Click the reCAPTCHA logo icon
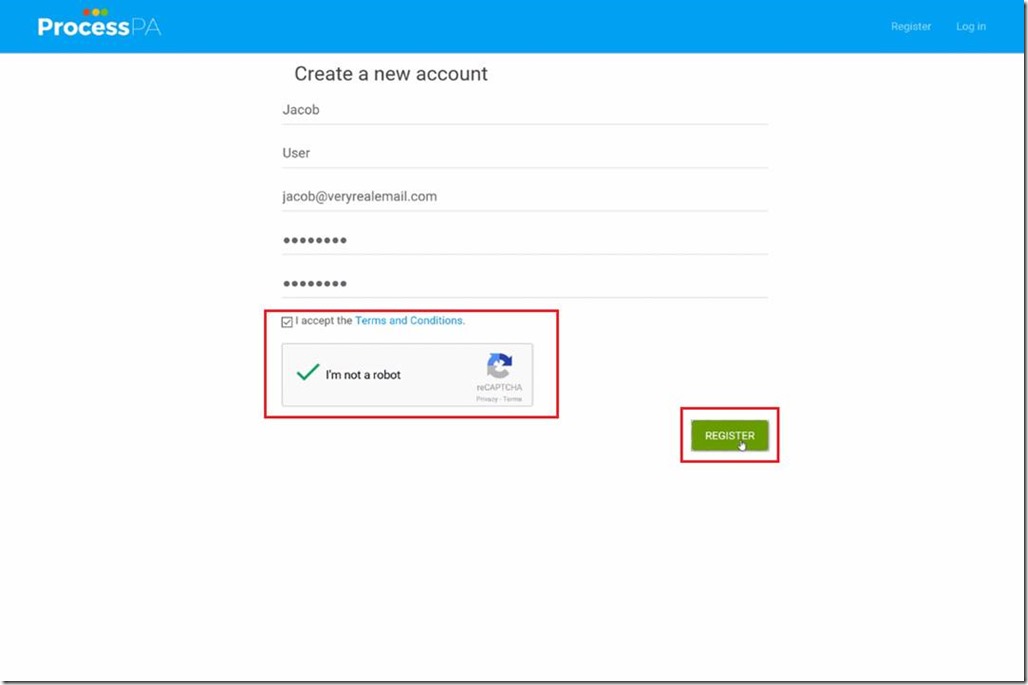The width and height of the screenshot is (1028, 685). point(499,365)
